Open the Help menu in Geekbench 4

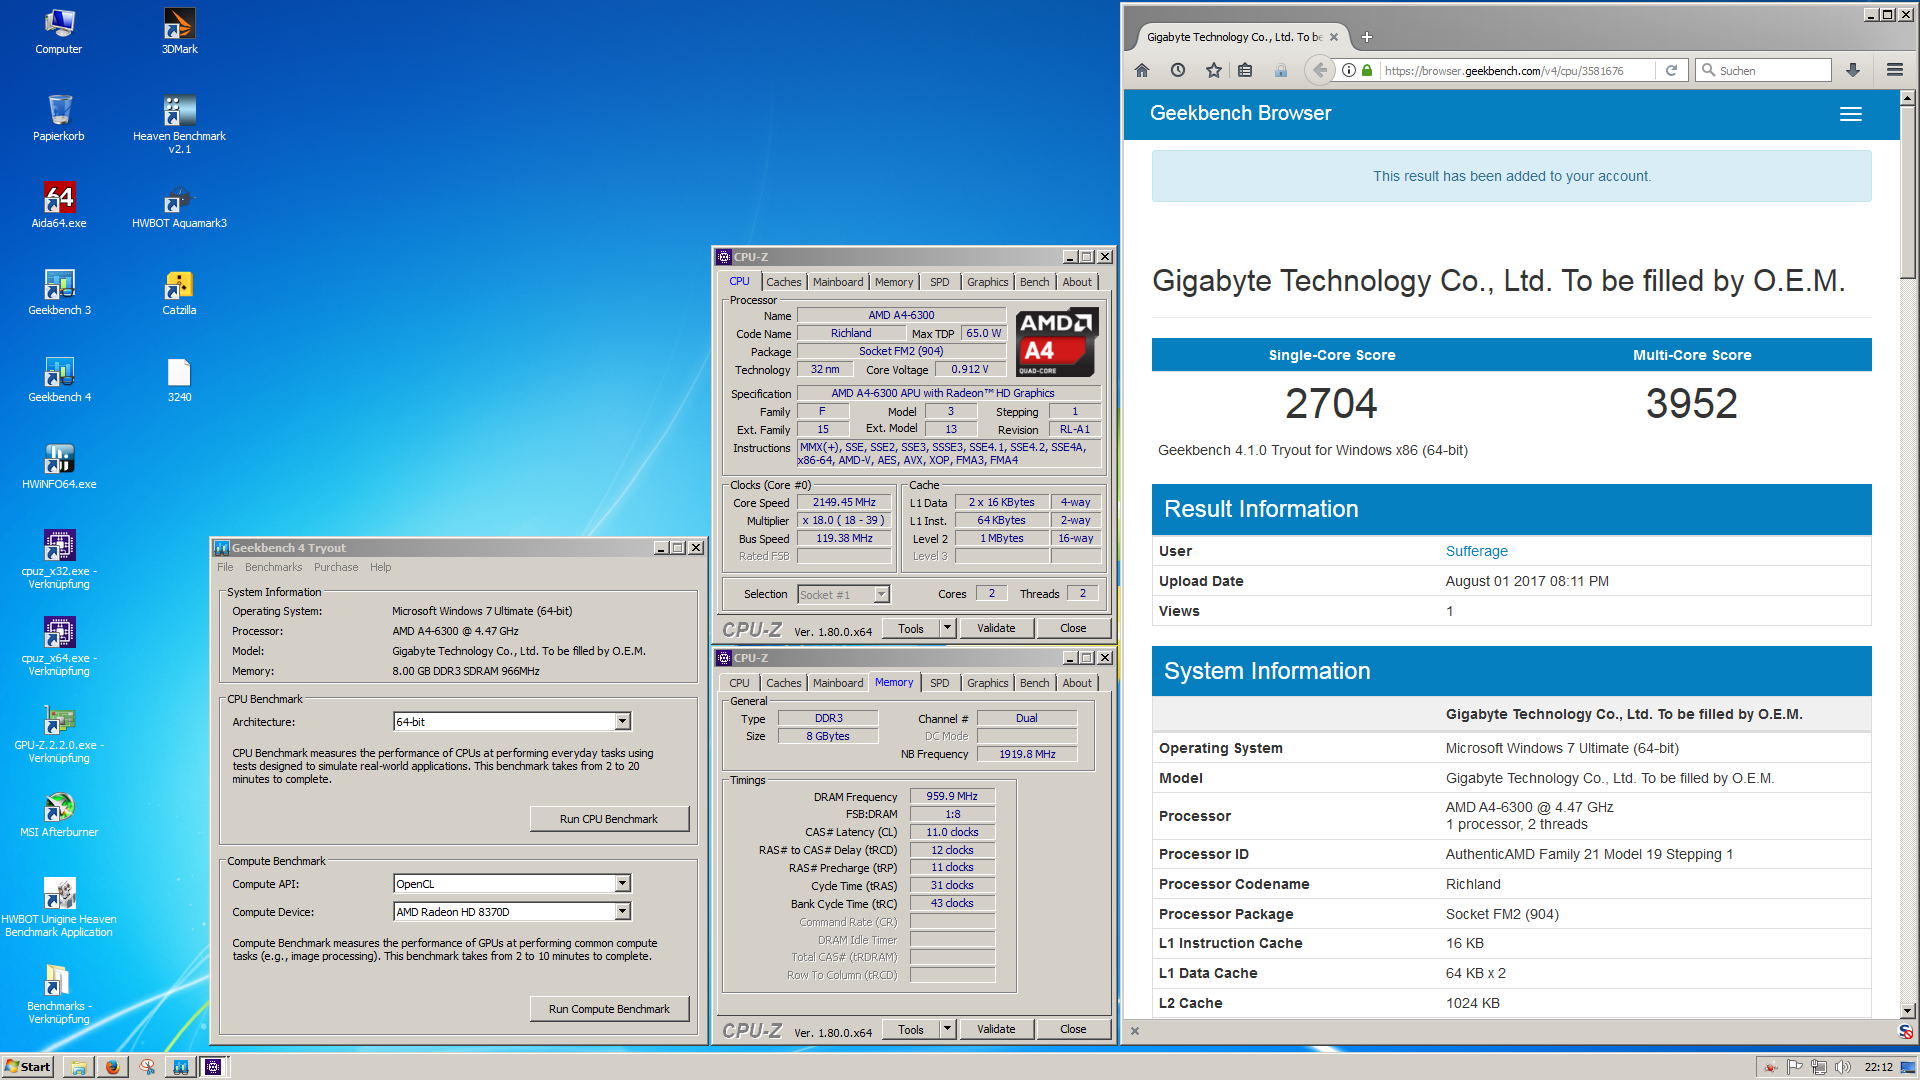tap(380, 567)
